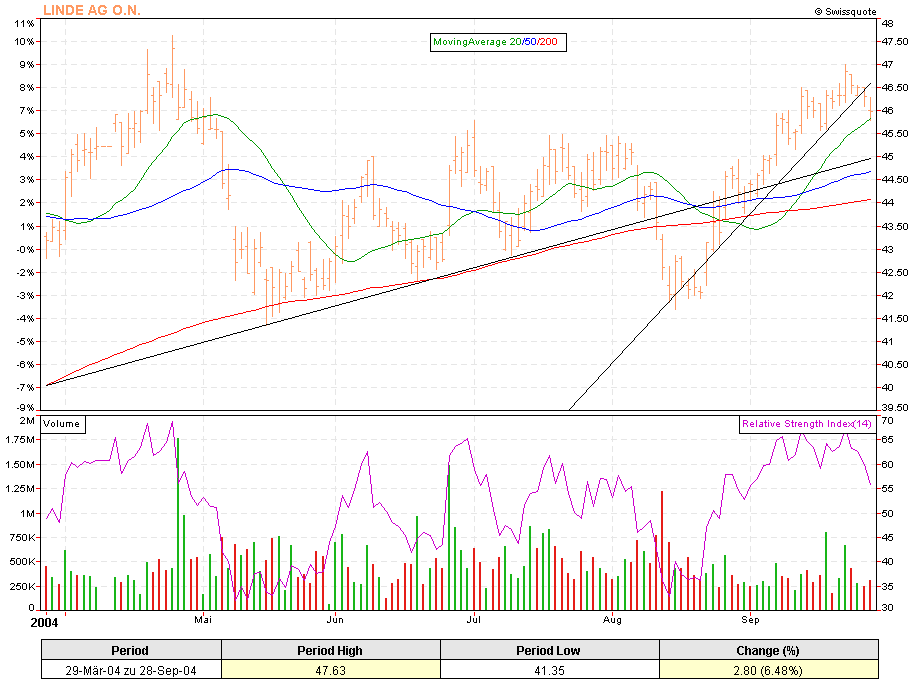This screenshot has width=917, height=679.
Task: Select the Relative Strength Index(14) label
Action: 806,424
